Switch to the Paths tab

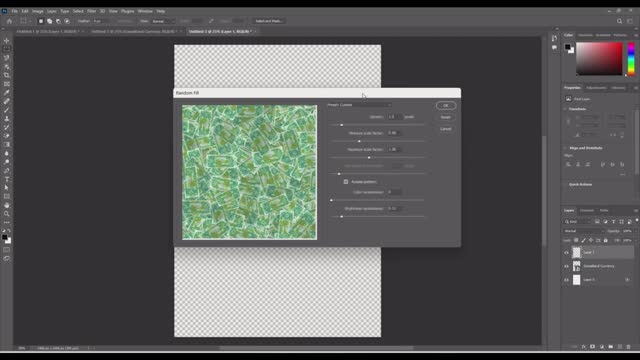pyautogui.click(x=604, y=211)
